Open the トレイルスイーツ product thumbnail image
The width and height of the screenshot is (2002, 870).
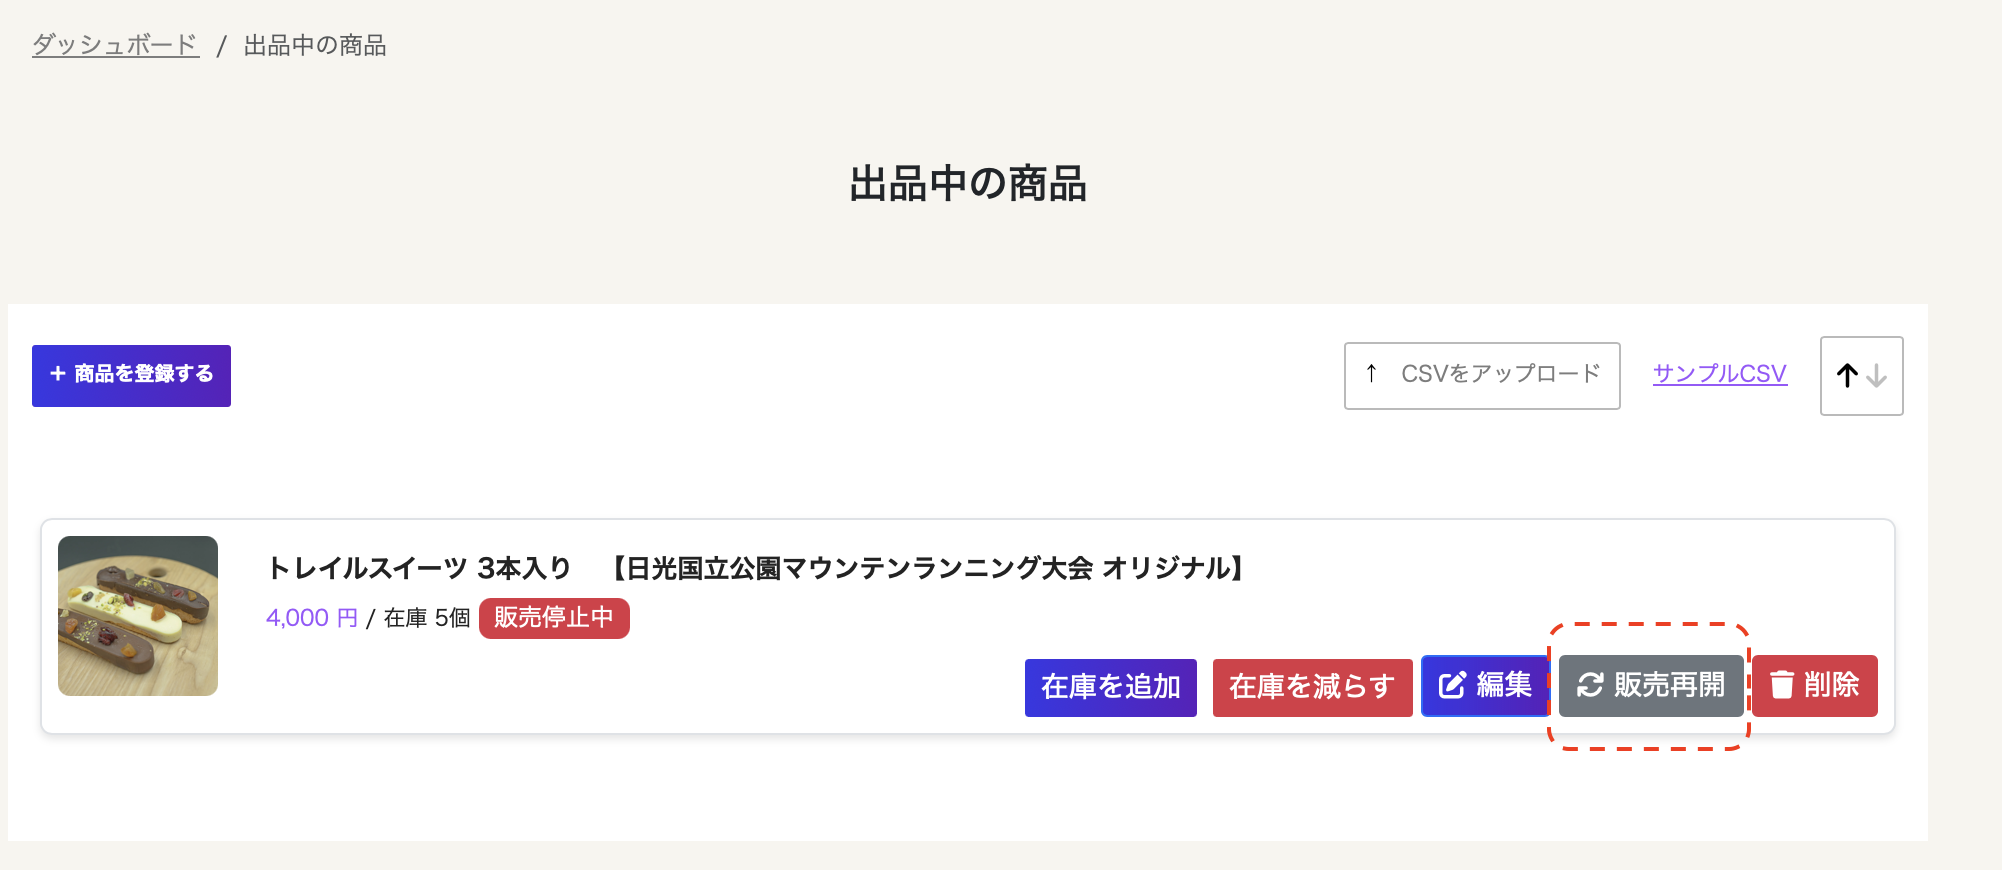pos(138,616)
